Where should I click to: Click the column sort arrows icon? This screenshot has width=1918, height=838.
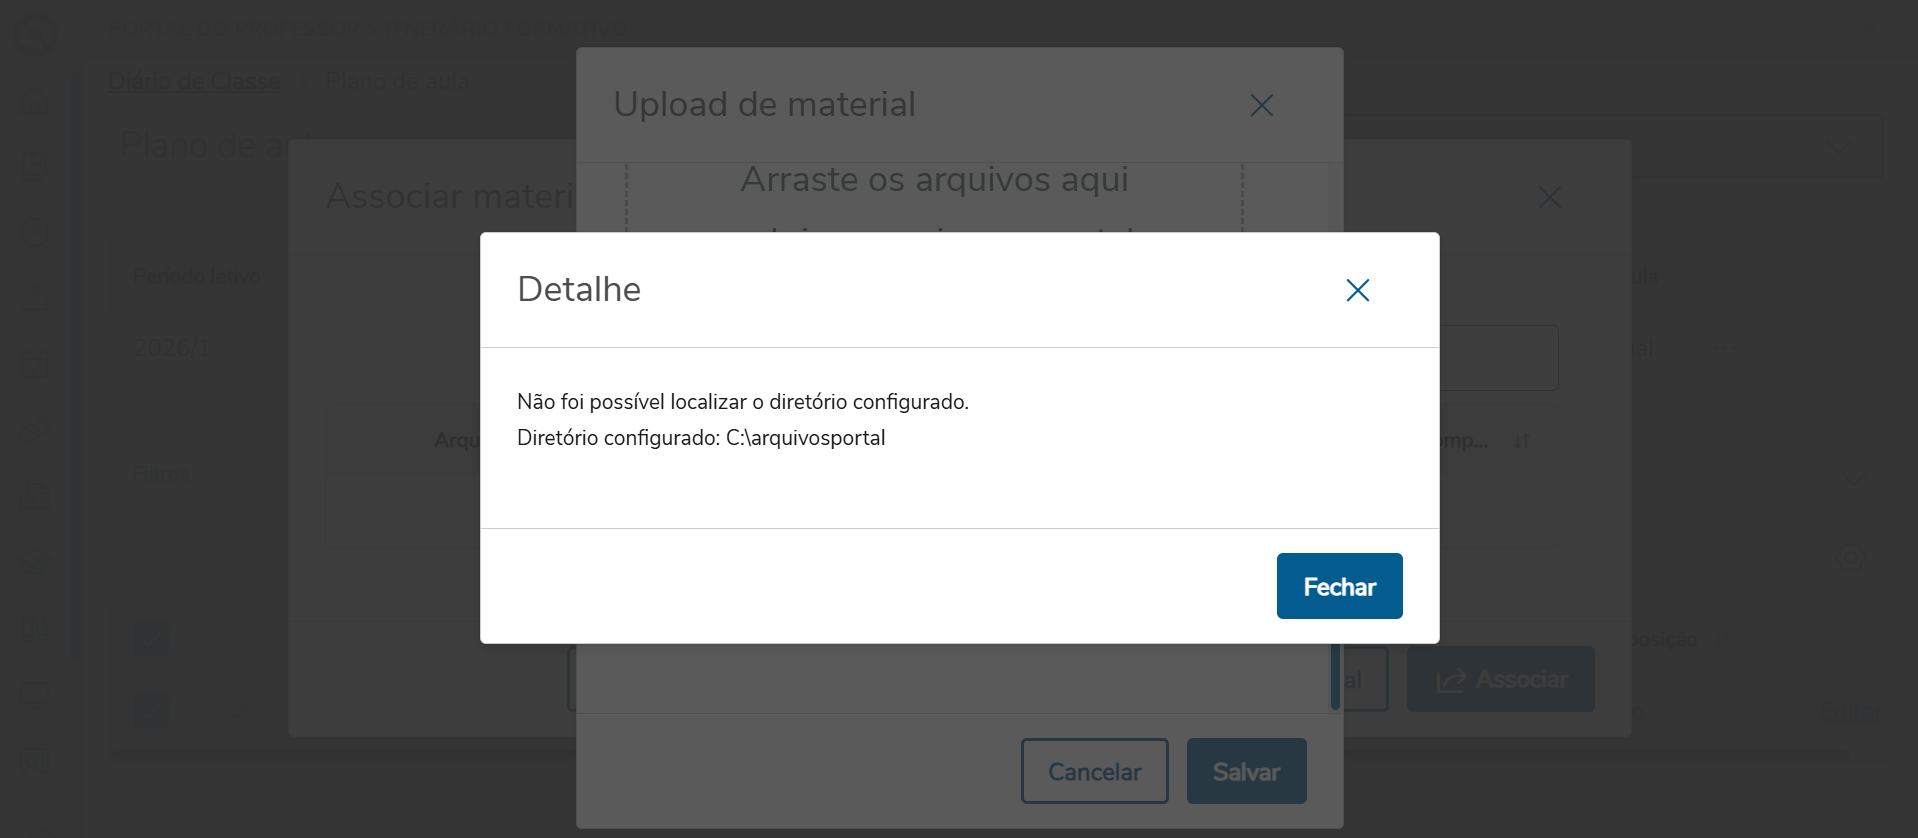point(1521,441)
